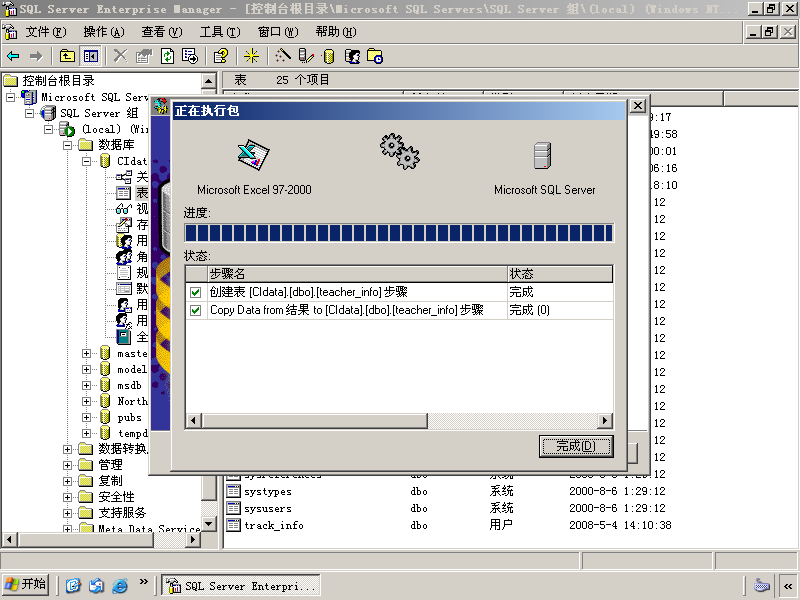This screenshot has height=600, width=800.
Task: Expand the pubs database node
Action: tap(87, 417)
